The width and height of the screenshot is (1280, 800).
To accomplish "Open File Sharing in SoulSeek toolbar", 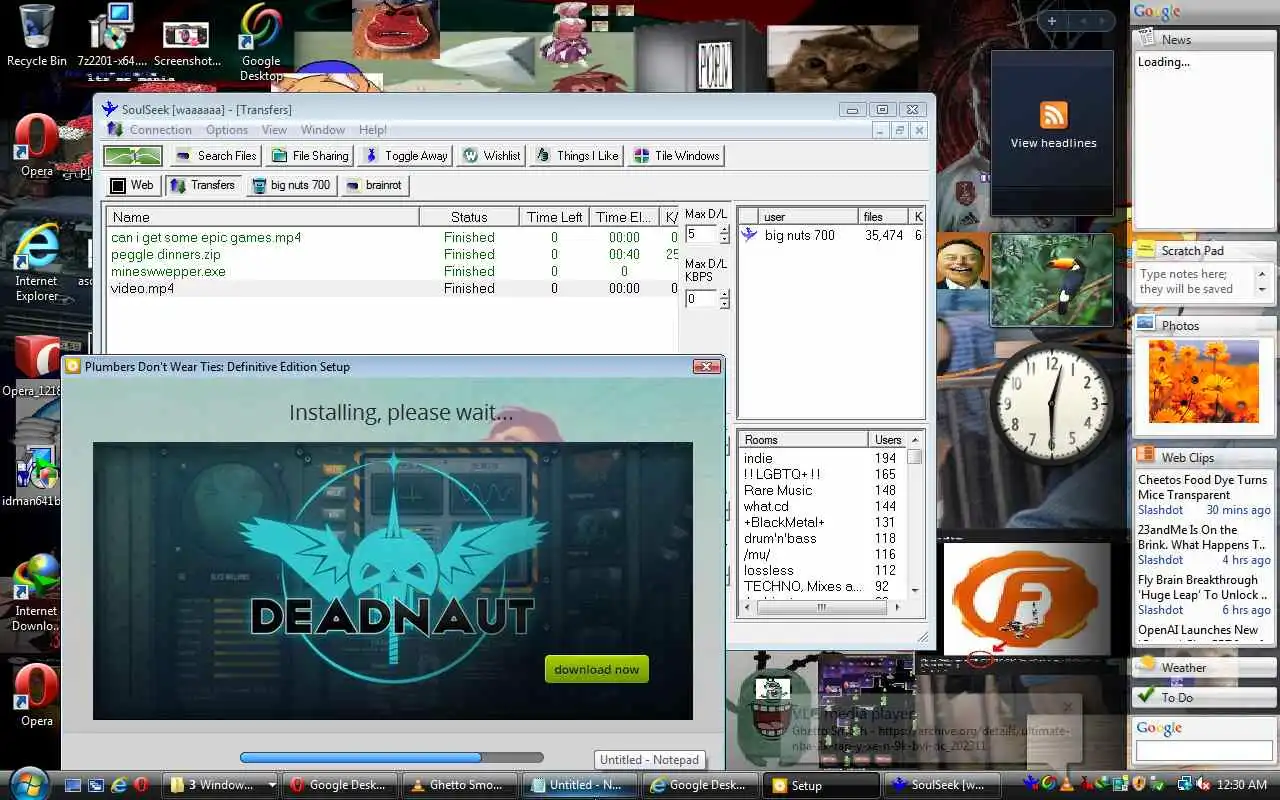I will click(x=309, y=156).
